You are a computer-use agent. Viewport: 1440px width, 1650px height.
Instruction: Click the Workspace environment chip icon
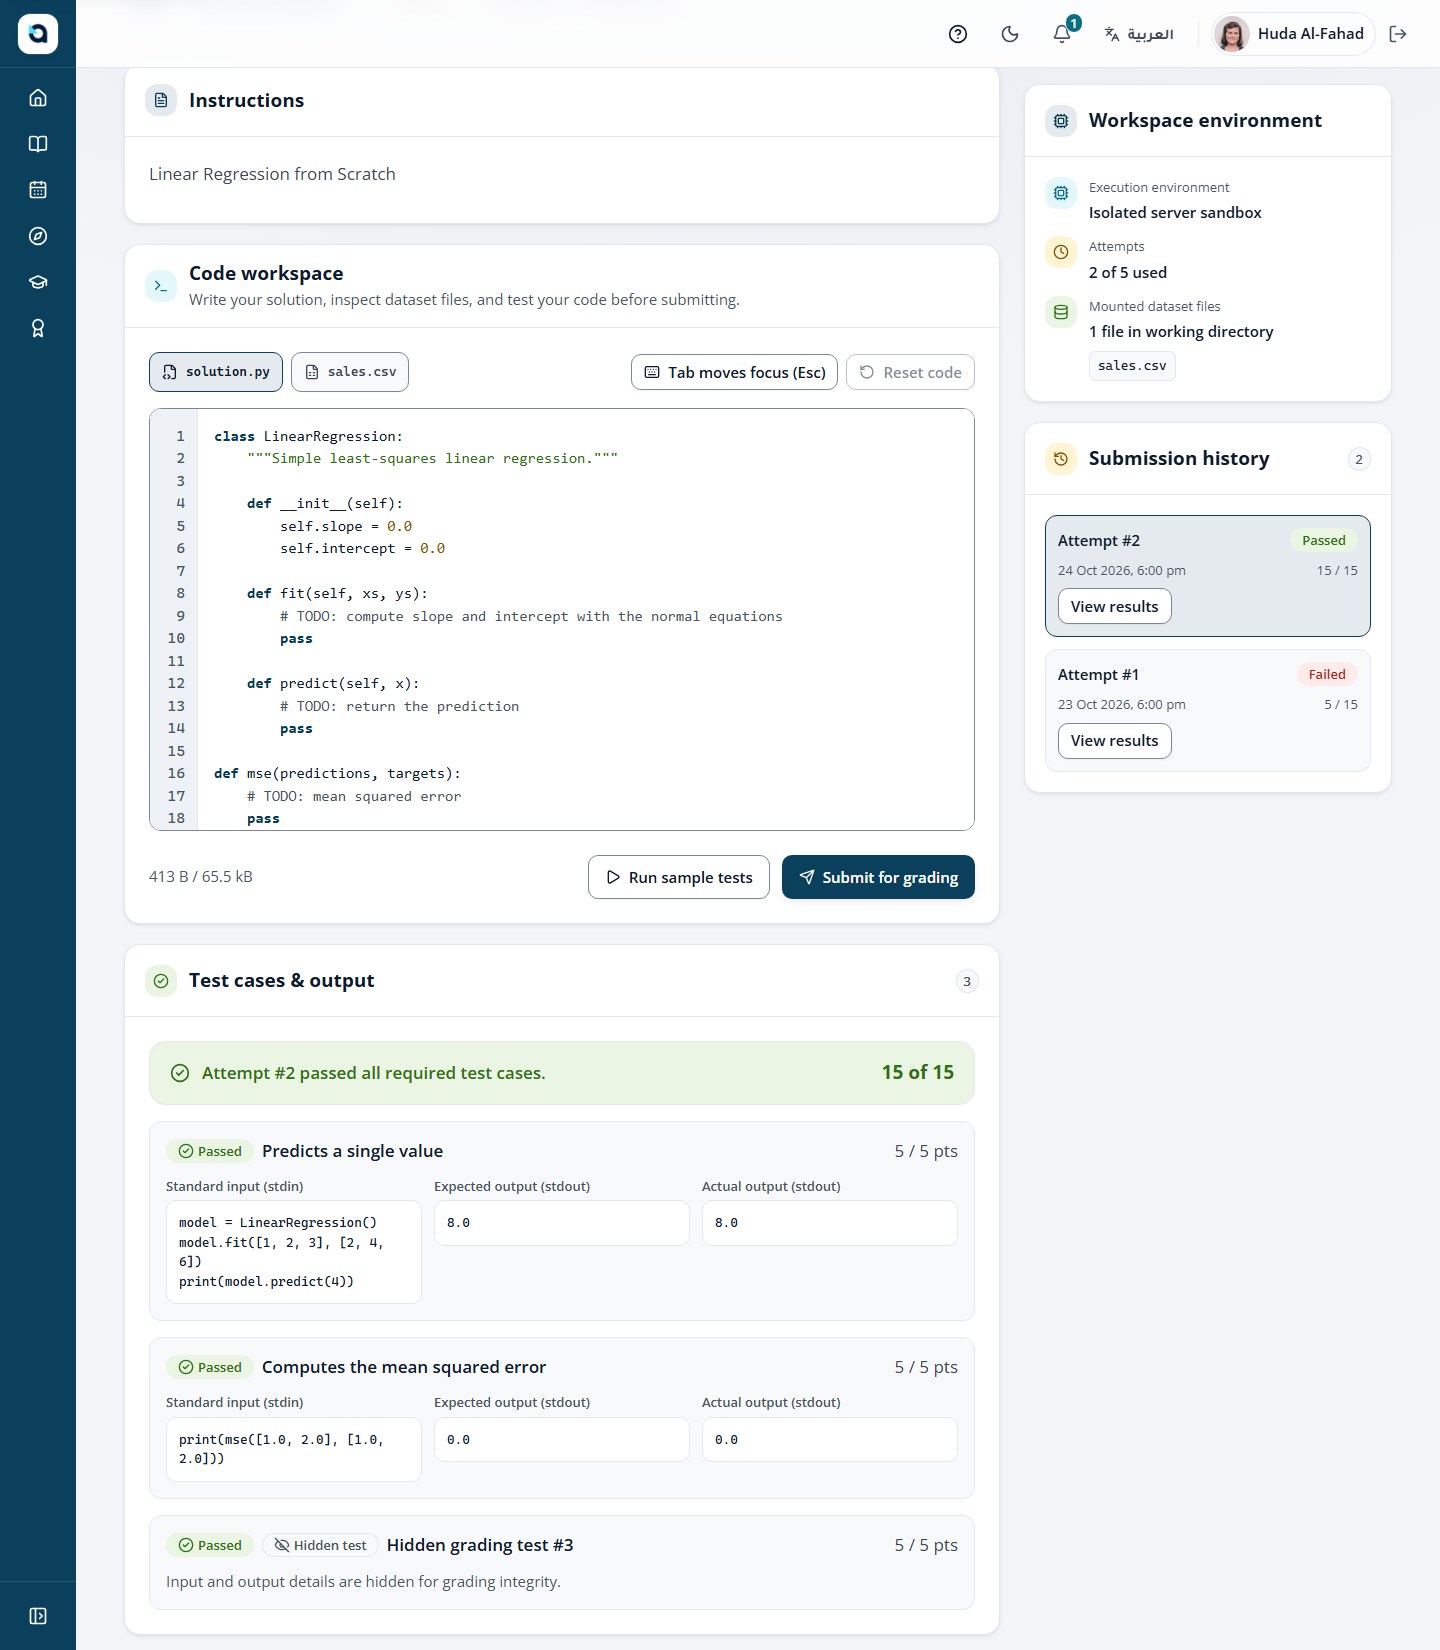pyautogui.click(x=1061, y=121)
